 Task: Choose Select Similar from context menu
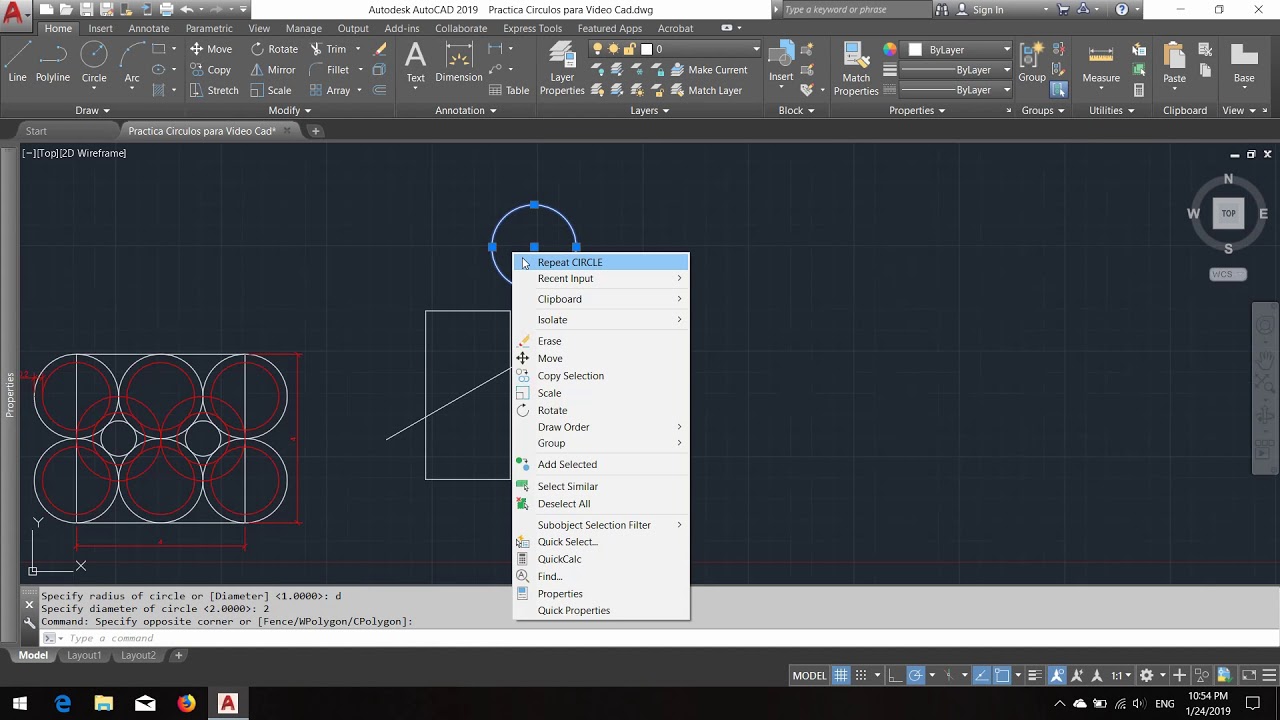(601, 486)
